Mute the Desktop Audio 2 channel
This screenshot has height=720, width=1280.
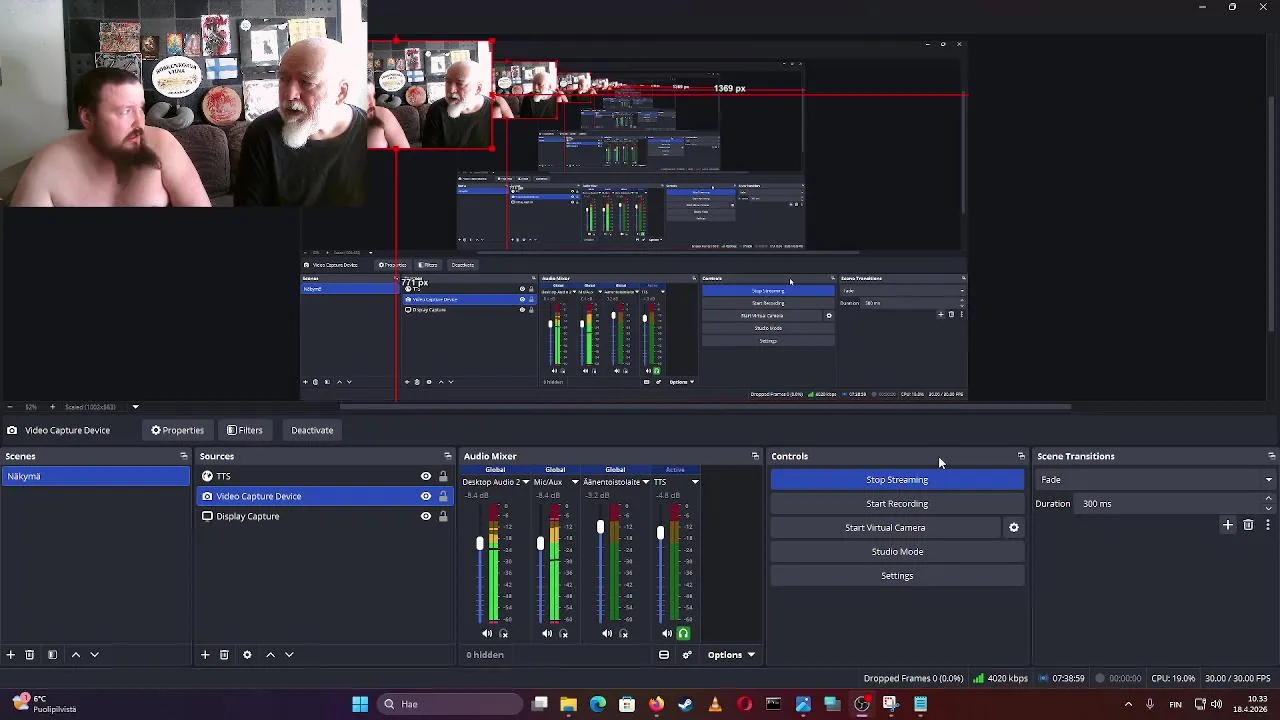point(487,633)
